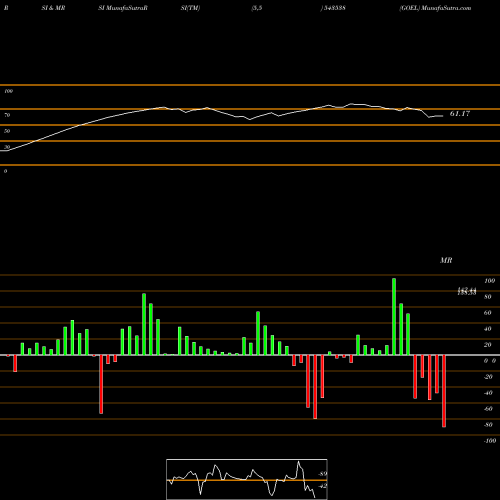This screenshot has height=500, width=500.
Task: Click the end of the RSI line
Action: click(x=442, y=116)
